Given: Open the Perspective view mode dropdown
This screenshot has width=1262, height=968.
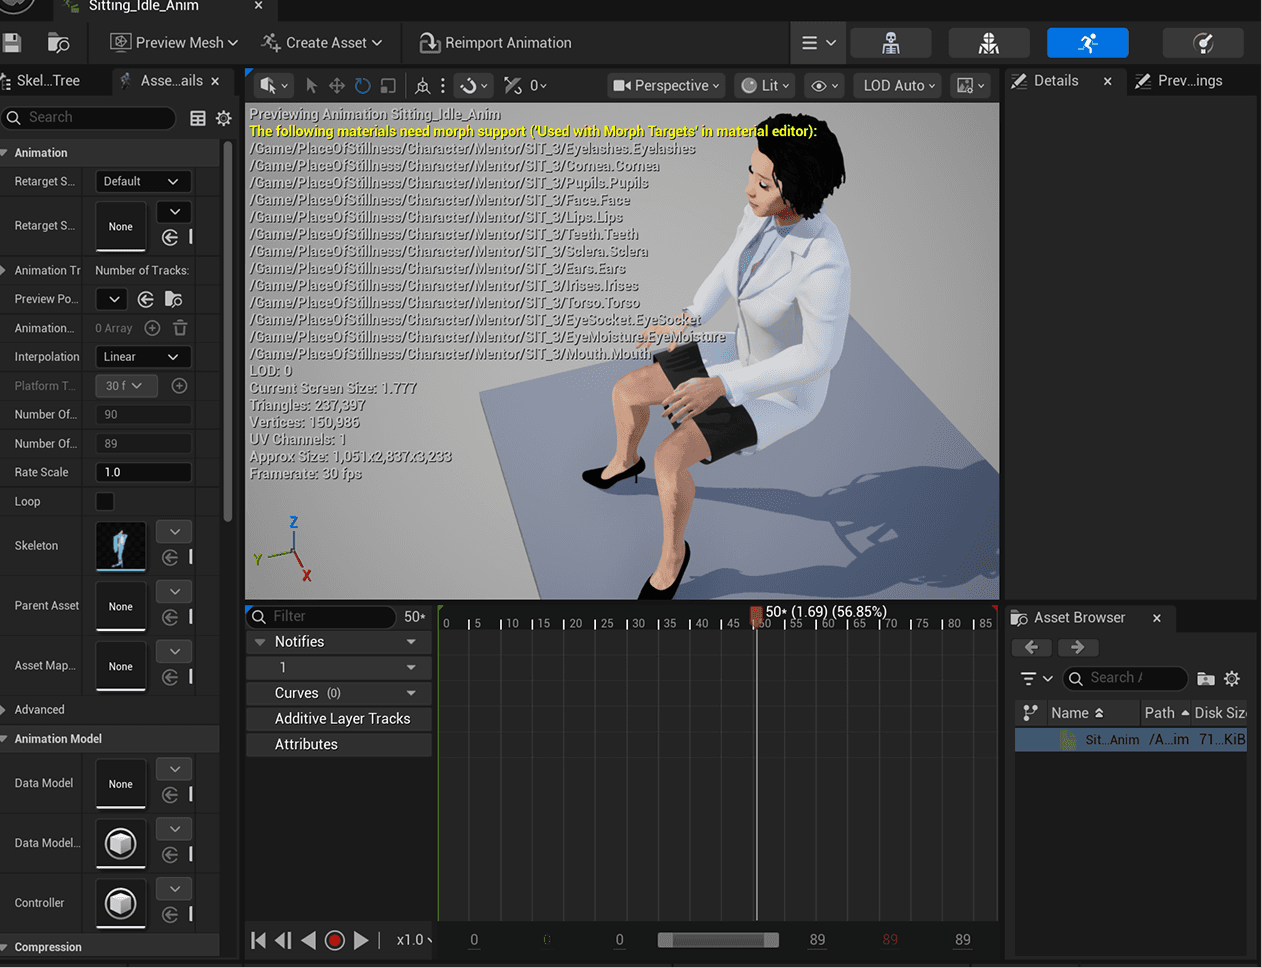Looking at the screenshot, I should (666, 86).
